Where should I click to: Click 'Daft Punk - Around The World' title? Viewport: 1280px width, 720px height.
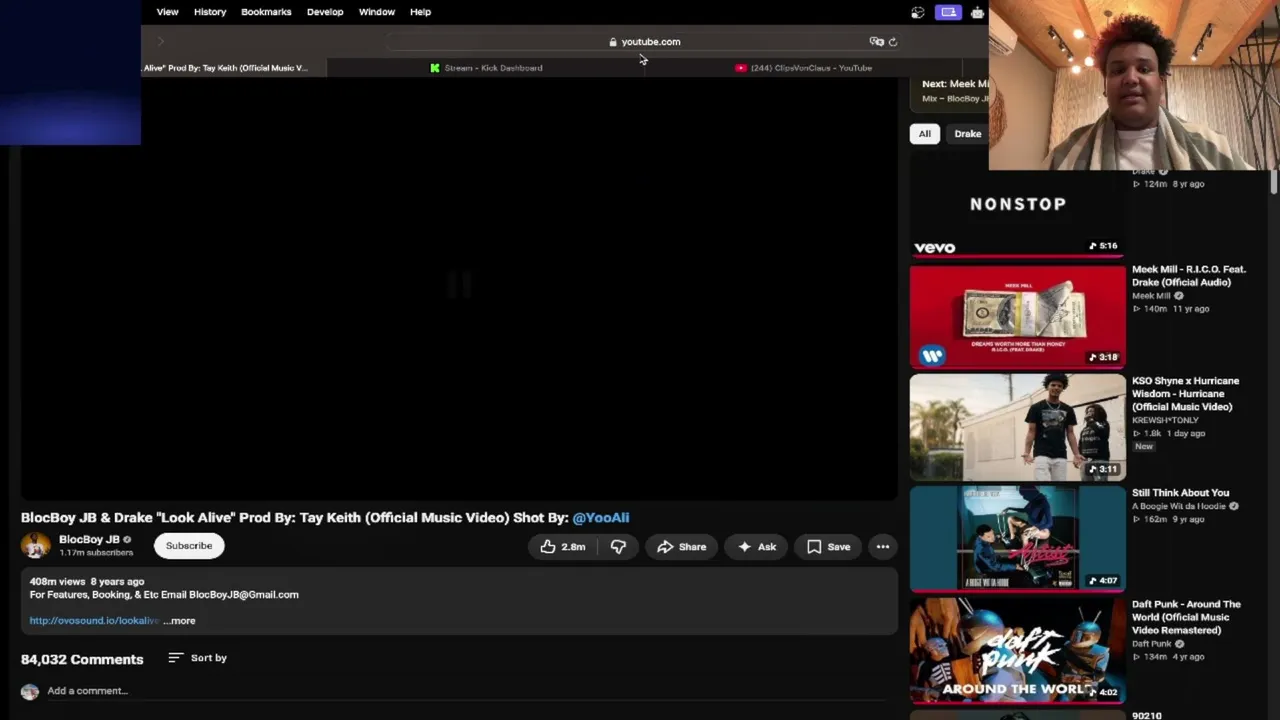pyautogui.click(x=1186, y=617)
